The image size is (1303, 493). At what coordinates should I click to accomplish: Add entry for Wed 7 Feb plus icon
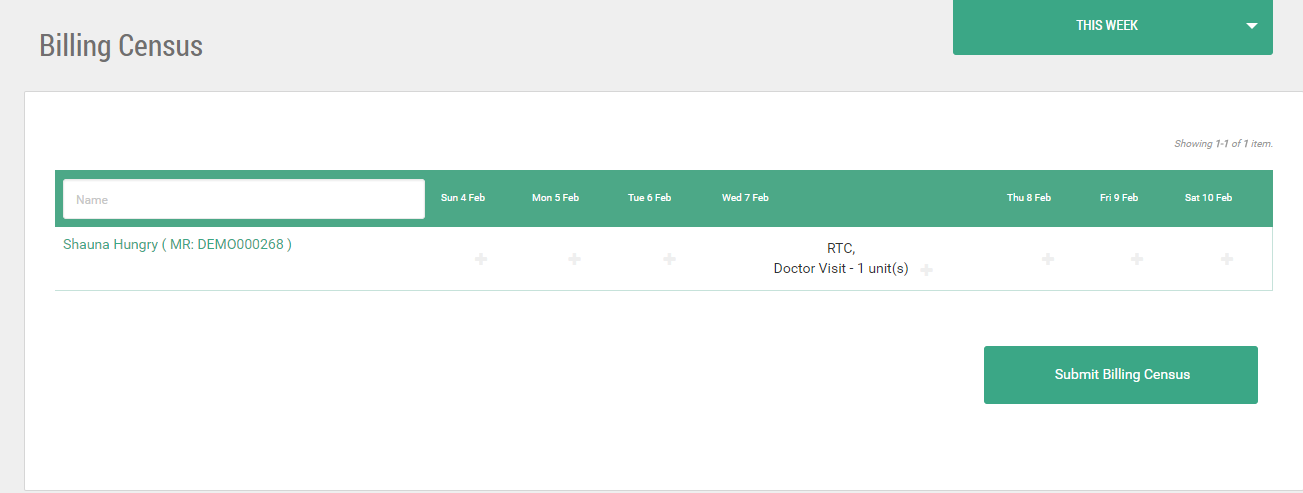point(926,270)
